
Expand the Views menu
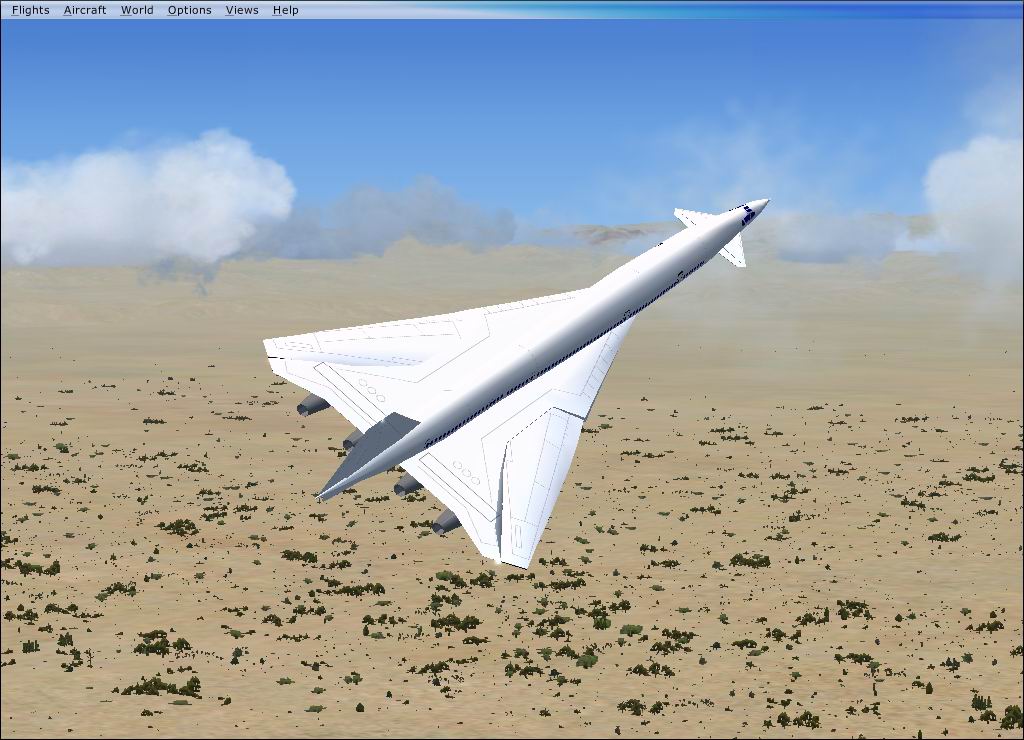pos(242,10)
